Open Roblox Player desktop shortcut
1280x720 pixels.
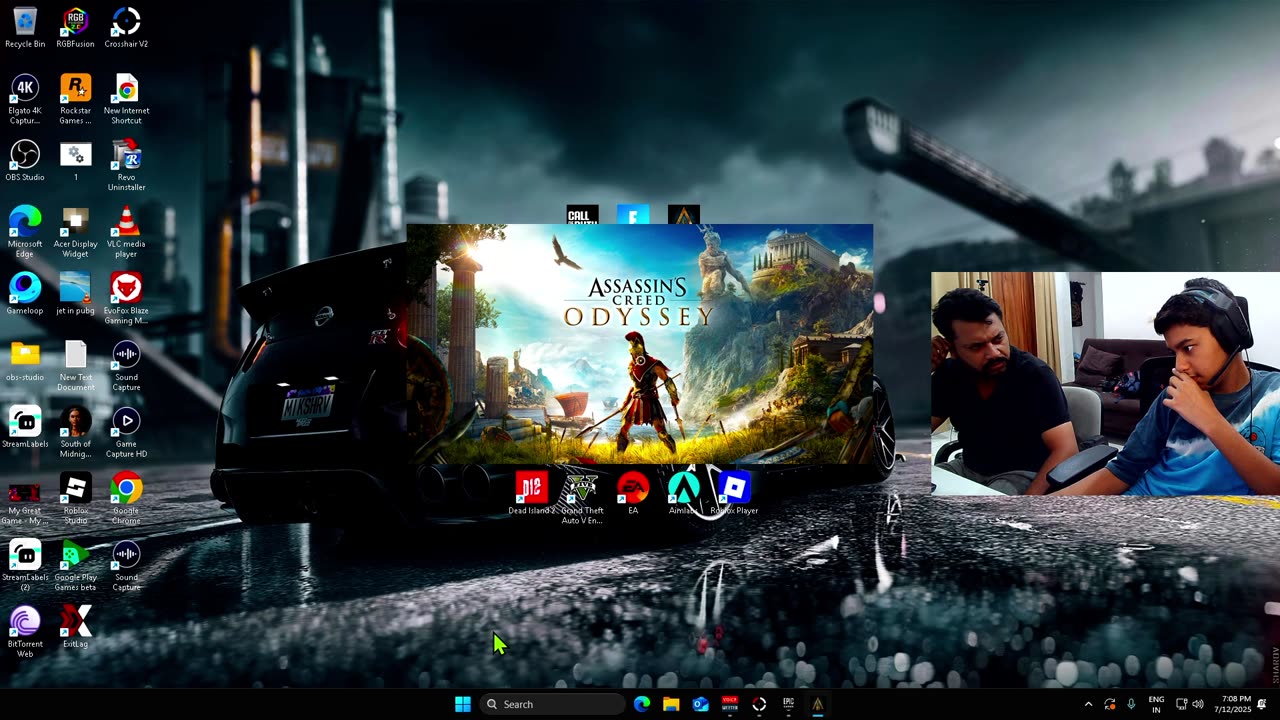click(734, 494)
